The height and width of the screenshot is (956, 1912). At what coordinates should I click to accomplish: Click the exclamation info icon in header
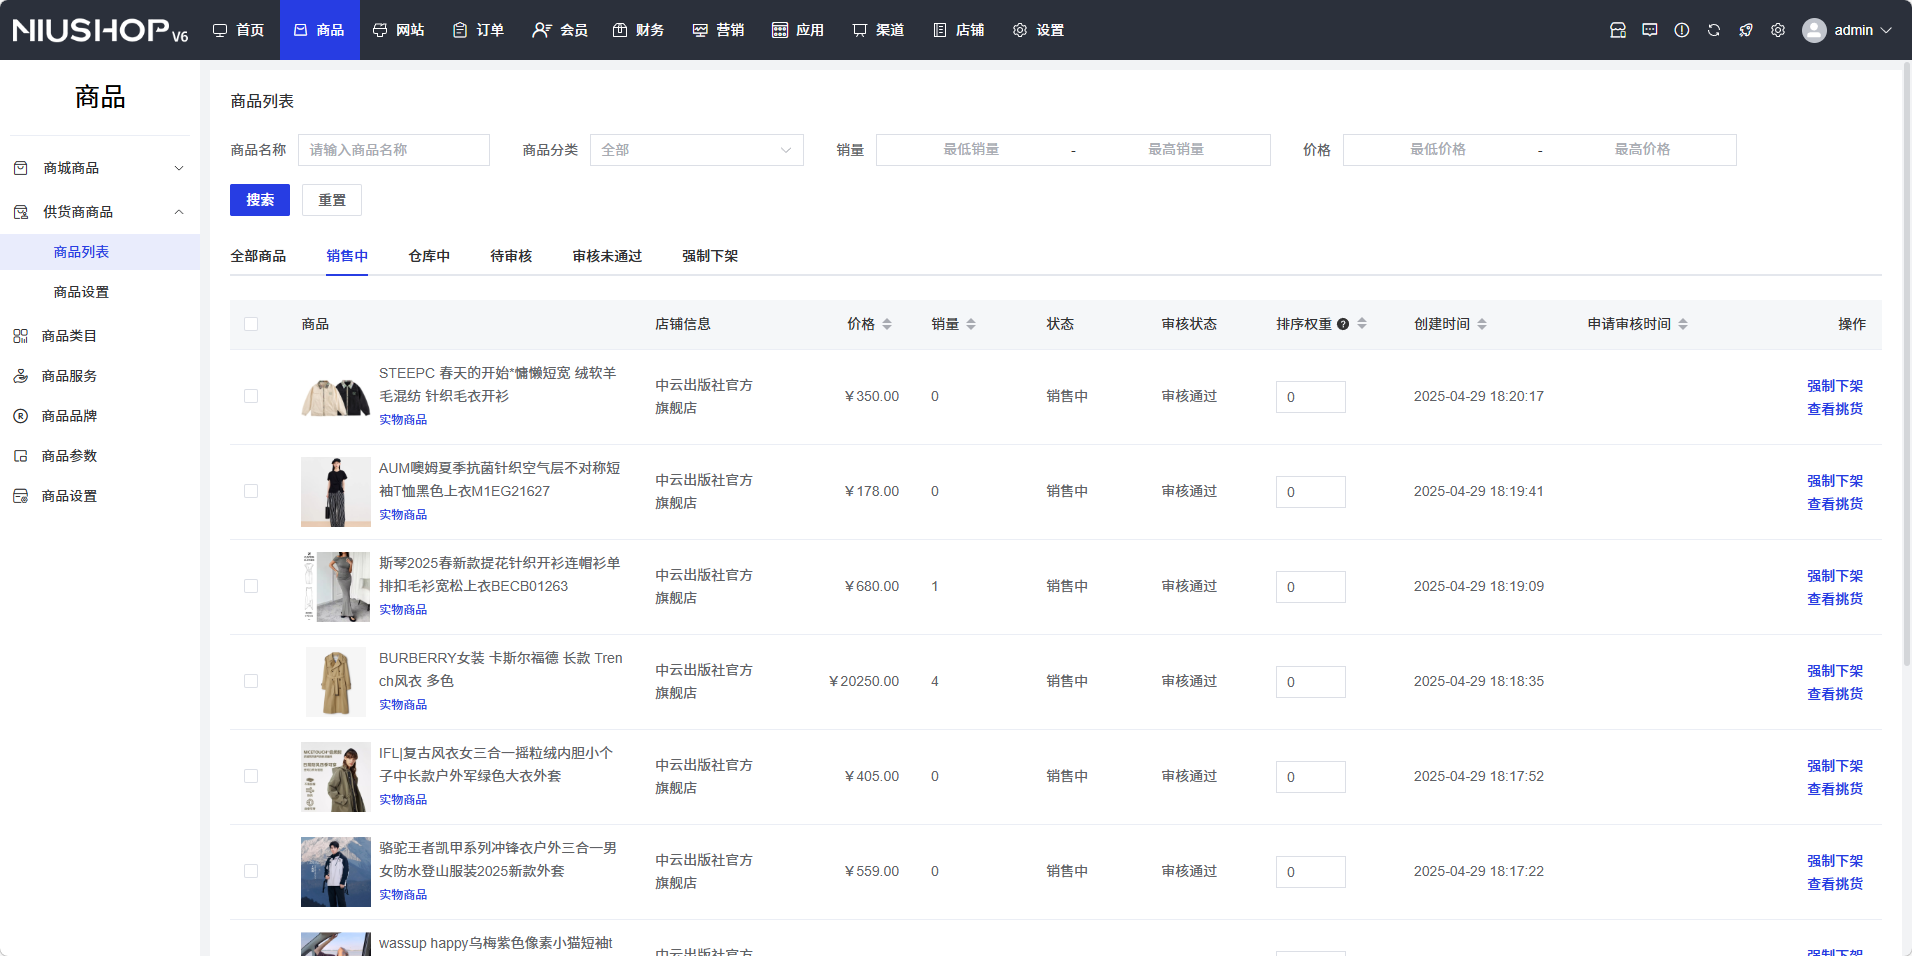coord(1682,30)
